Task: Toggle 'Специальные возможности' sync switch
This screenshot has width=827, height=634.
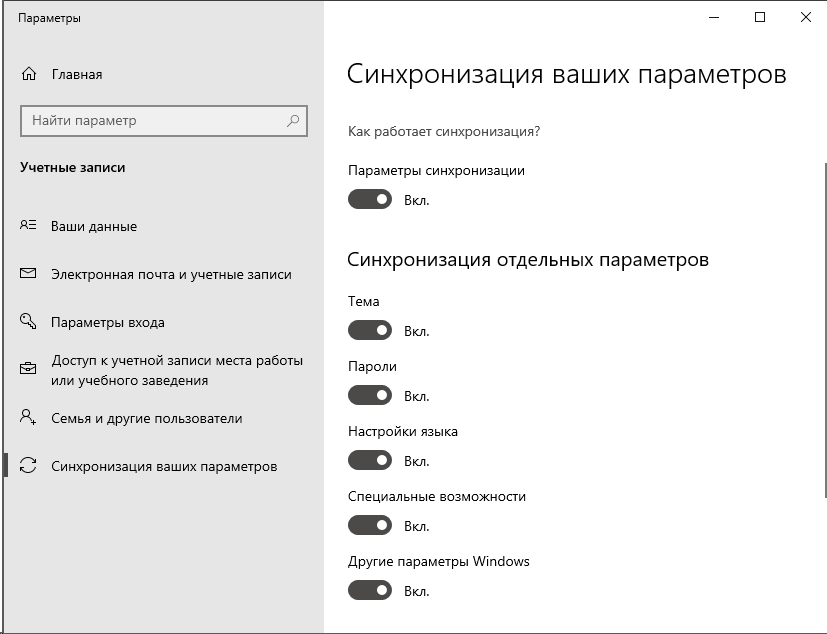Action: click(x=369, y=526)
